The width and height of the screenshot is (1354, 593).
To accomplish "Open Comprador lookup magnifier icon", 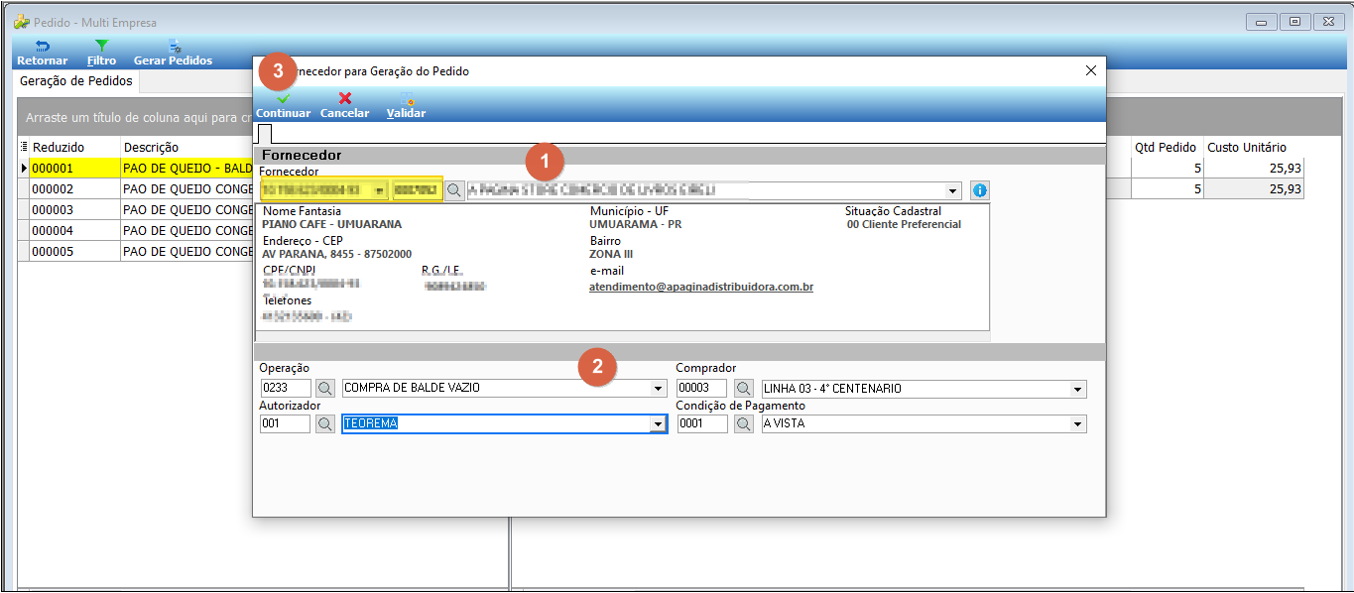I will [x=744, y=388].
